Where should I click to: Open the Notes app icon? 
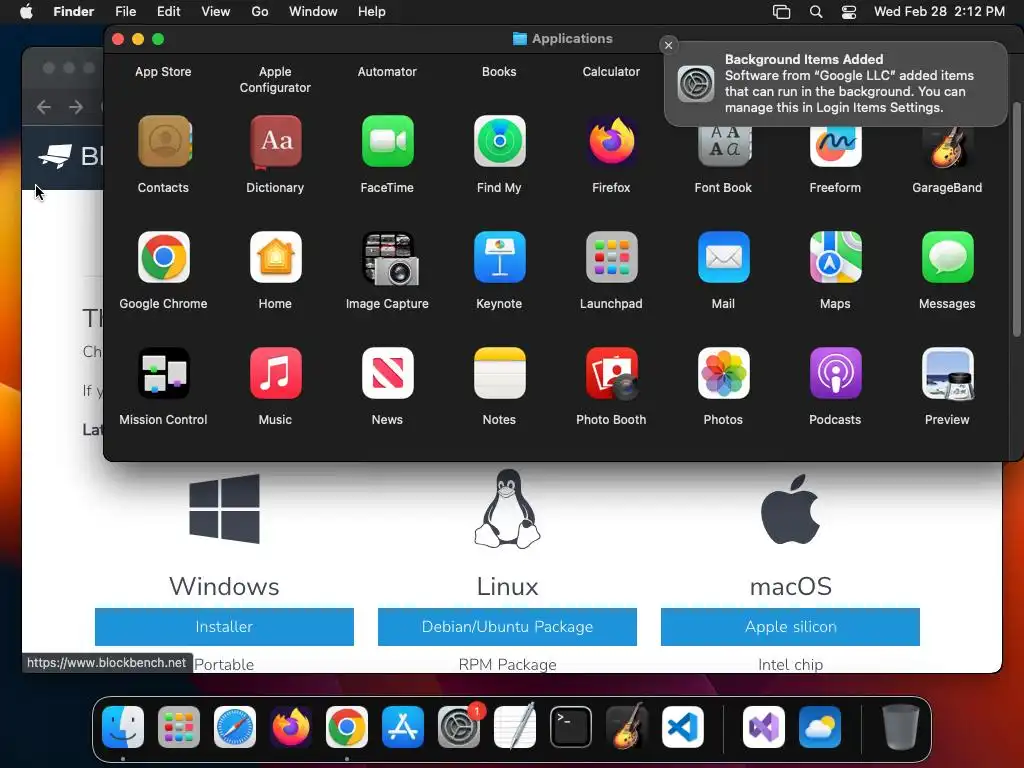point(500,374)
